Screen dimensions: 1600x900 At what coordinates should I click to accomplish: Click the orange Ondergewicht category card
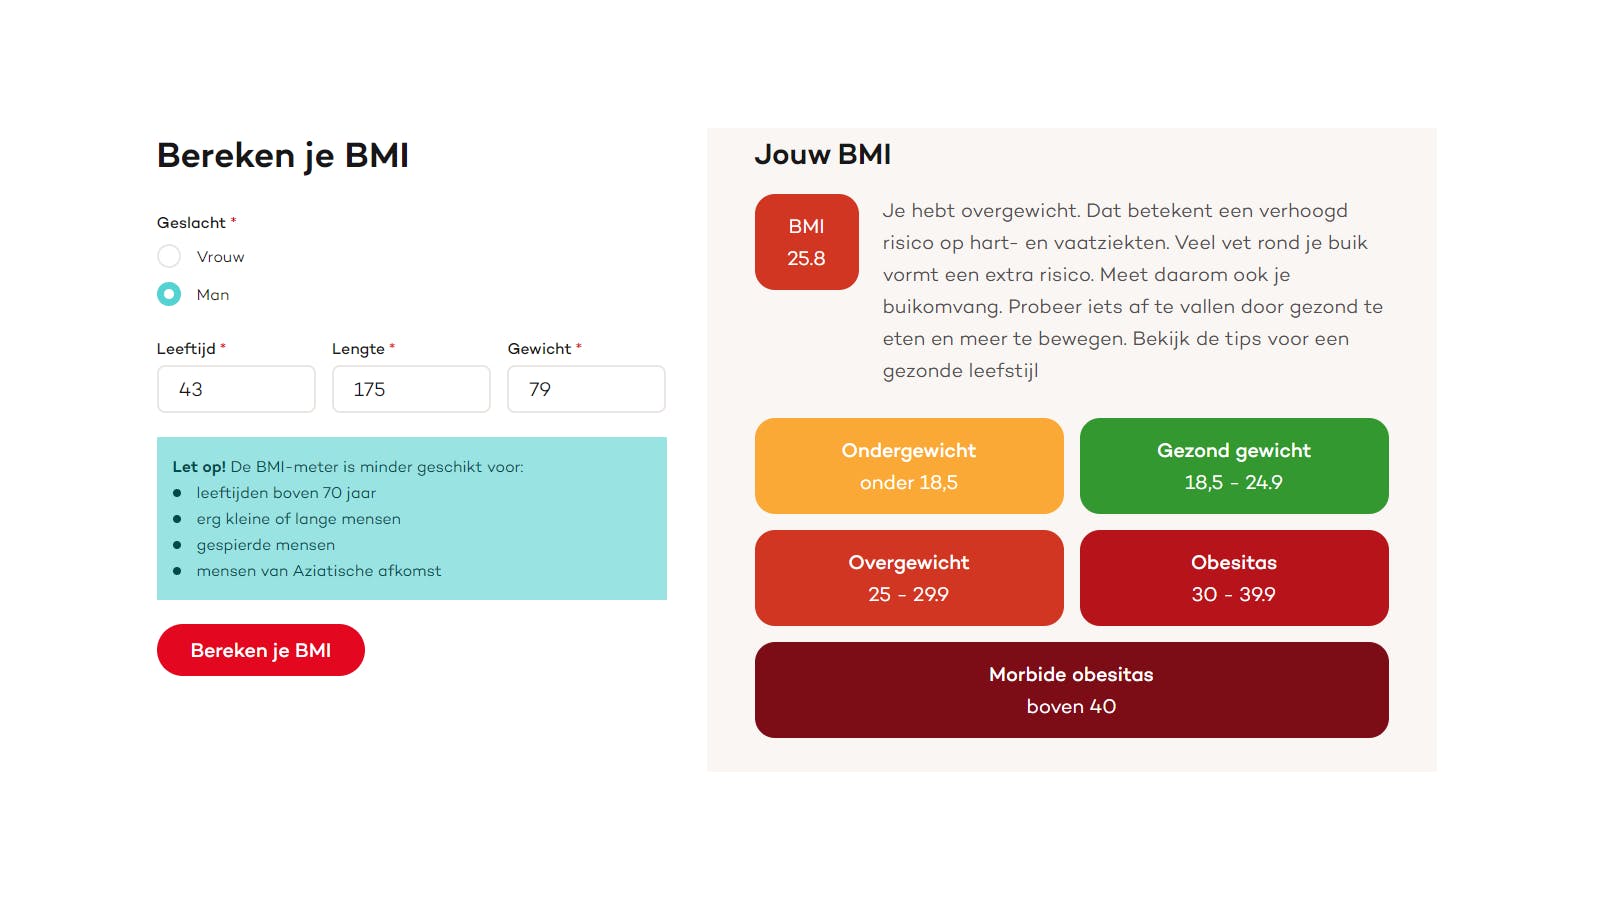[908, 465]
